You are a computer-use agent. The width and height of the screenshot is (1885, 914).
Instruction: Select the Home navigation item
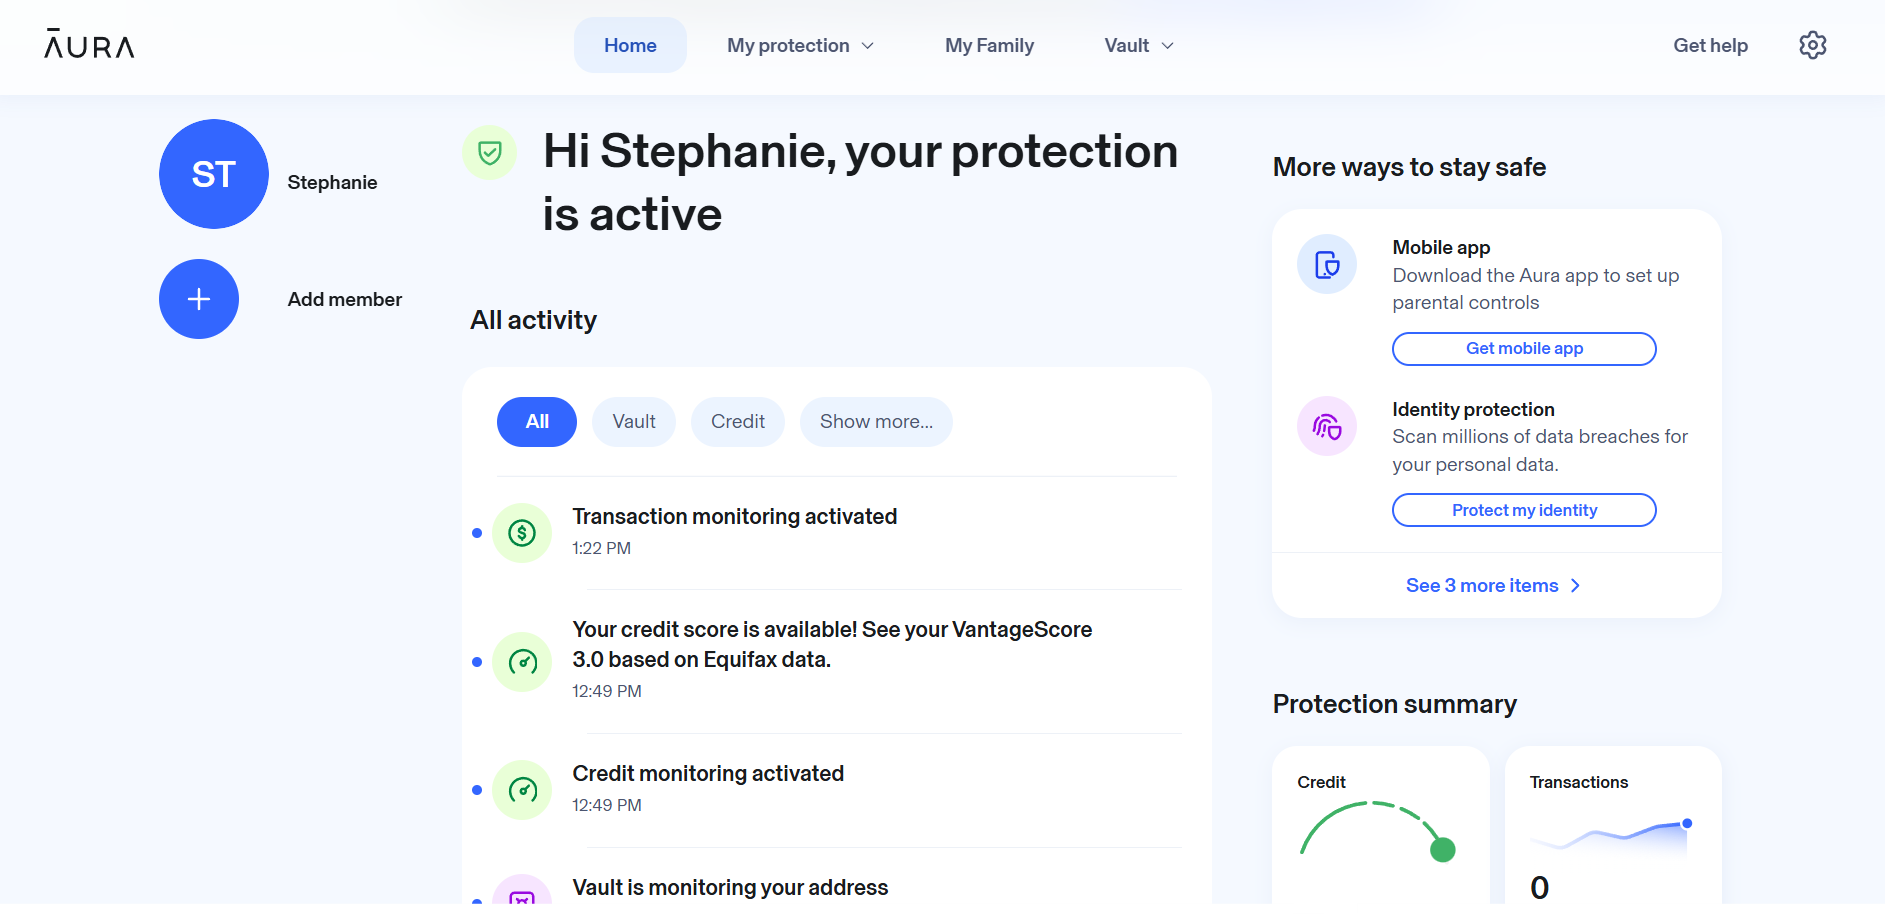pos(630,45)
